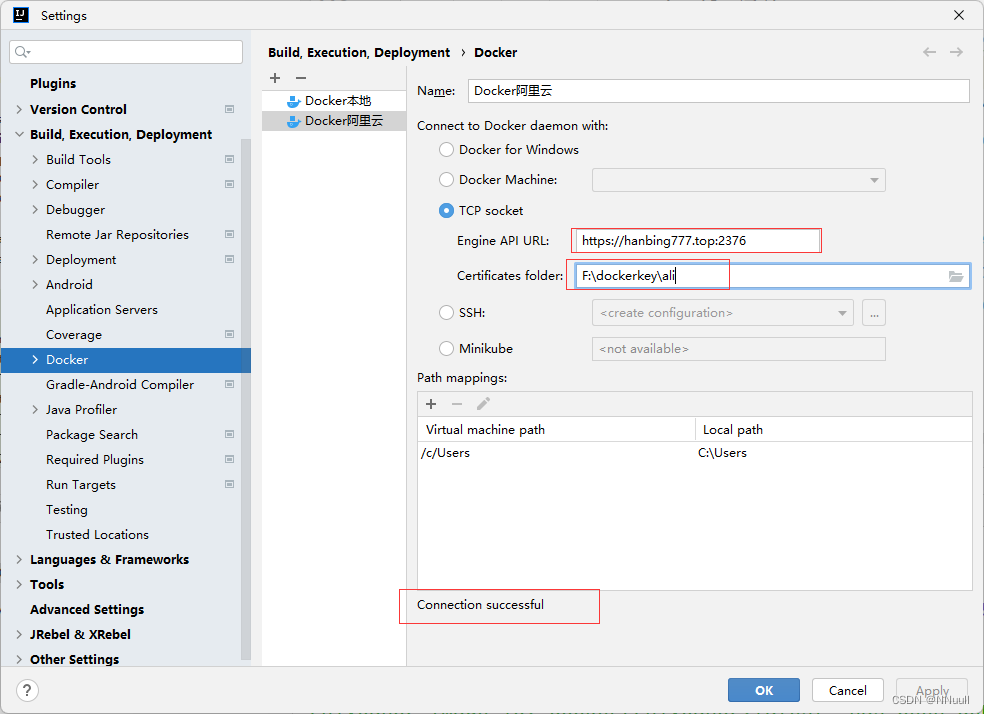Browse for the certificates folder
Screen dimensions: 984x714
[x=956, y=276]
